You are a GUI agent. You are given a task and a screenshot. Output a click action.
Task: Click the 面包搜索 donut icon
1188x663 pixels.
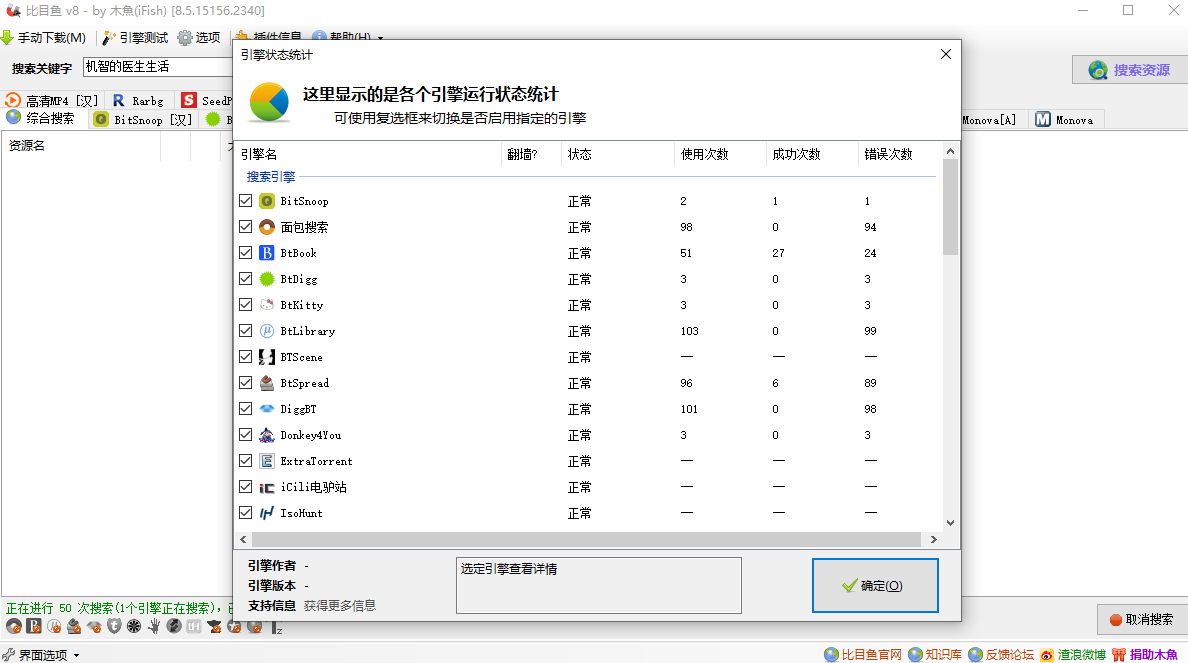267,227
